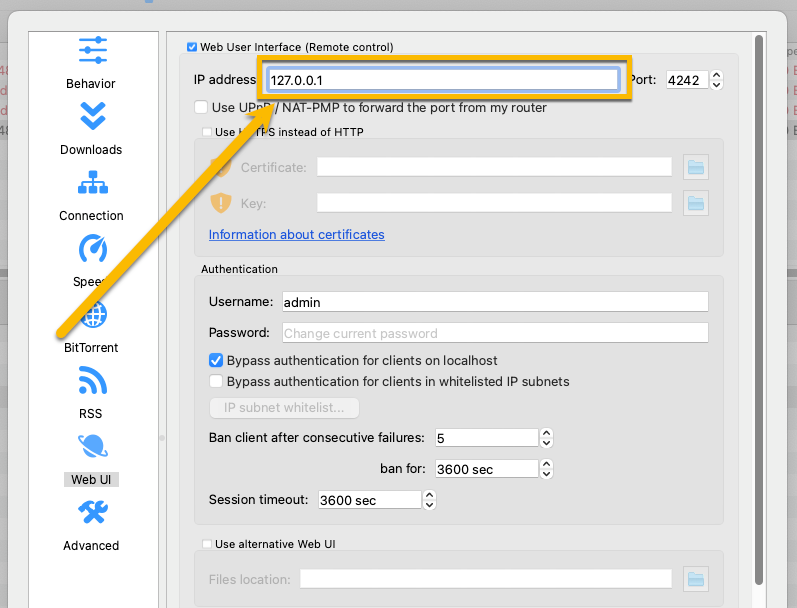The image size is (797, 608).
Task: Change the consecutive failures ban count stepper
Action: (546, 438)
